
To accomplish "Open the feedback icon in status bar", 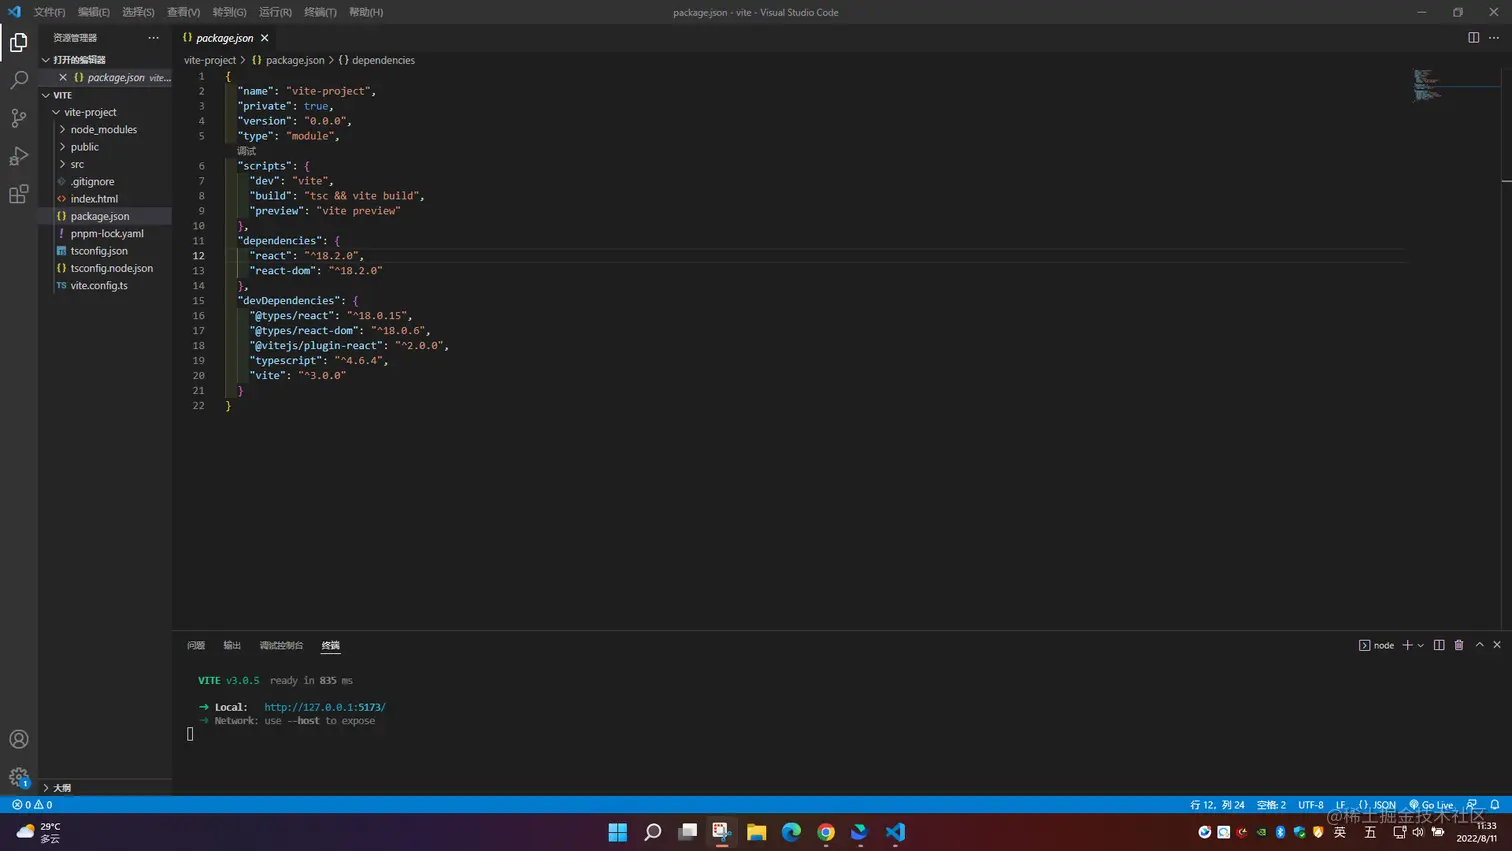I will coord(1472,805).
